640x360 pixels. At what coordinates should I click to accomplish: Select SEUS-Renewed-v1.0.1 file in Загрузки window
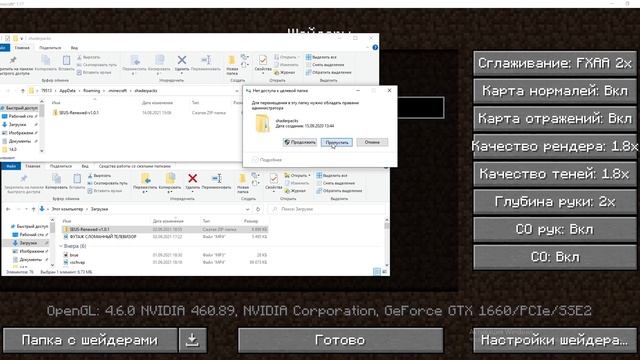tap(165, 229)
